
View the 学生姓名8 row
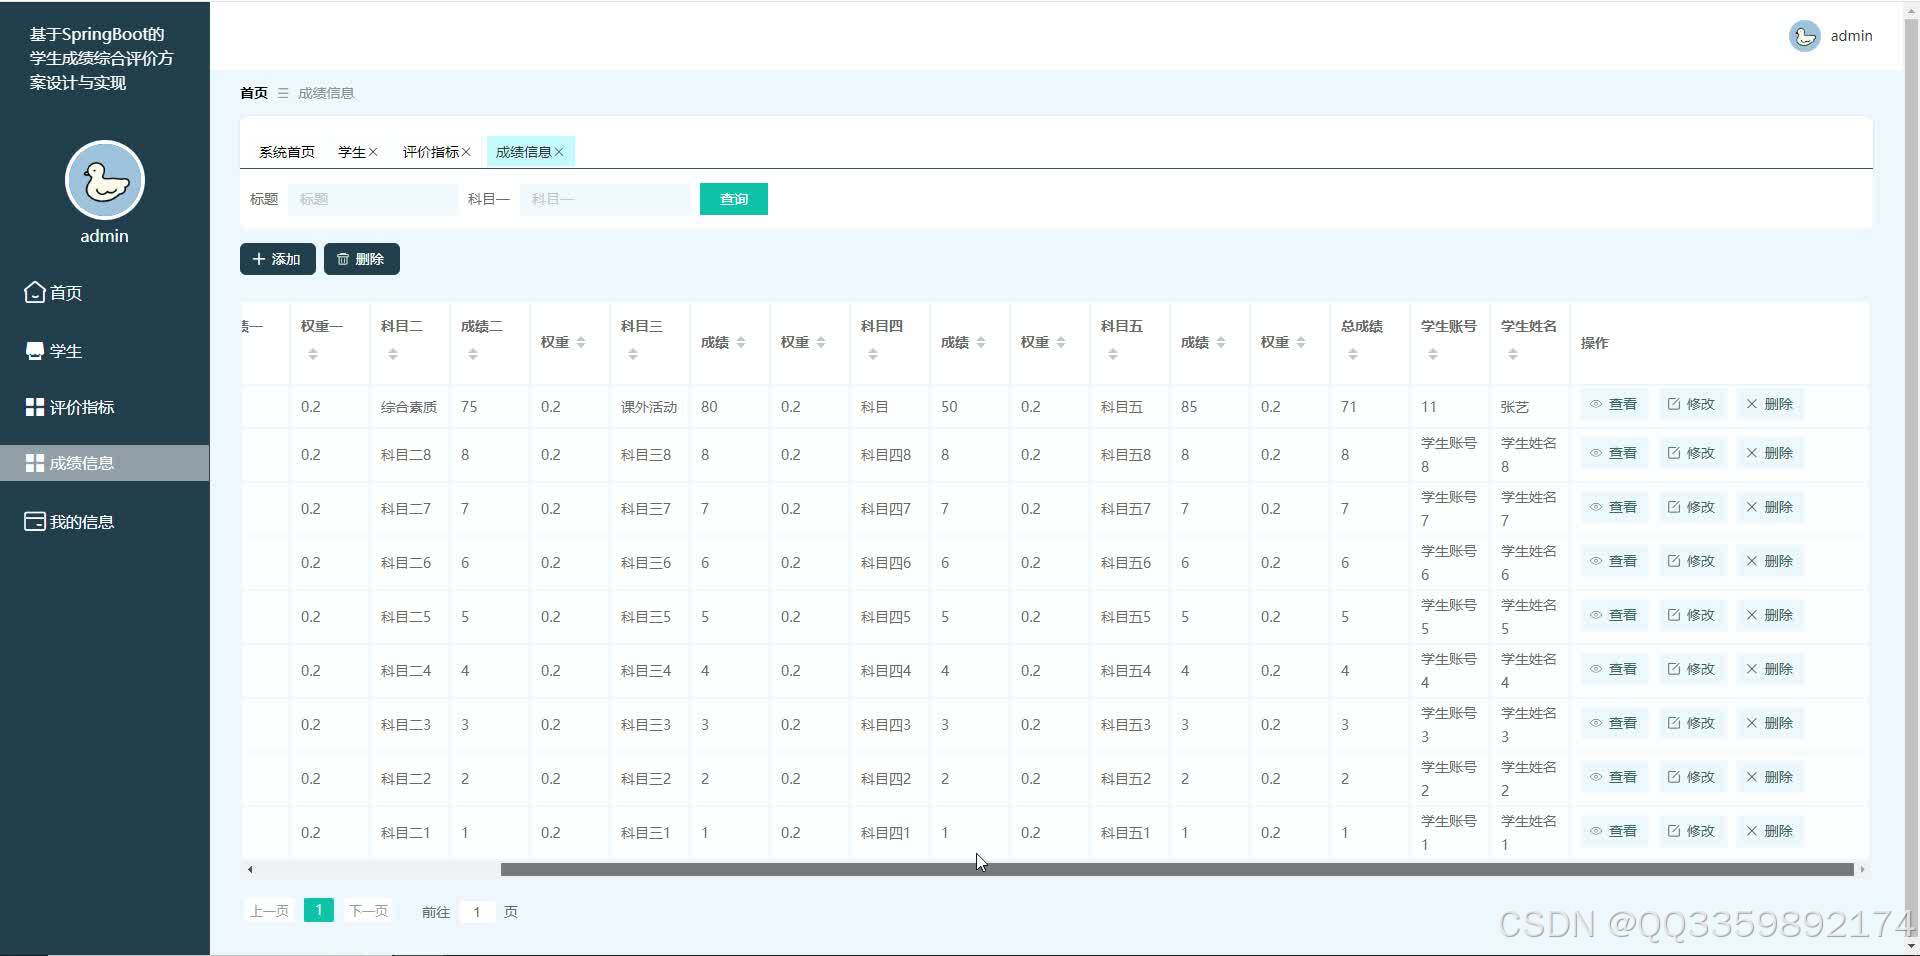point(1613,453)
